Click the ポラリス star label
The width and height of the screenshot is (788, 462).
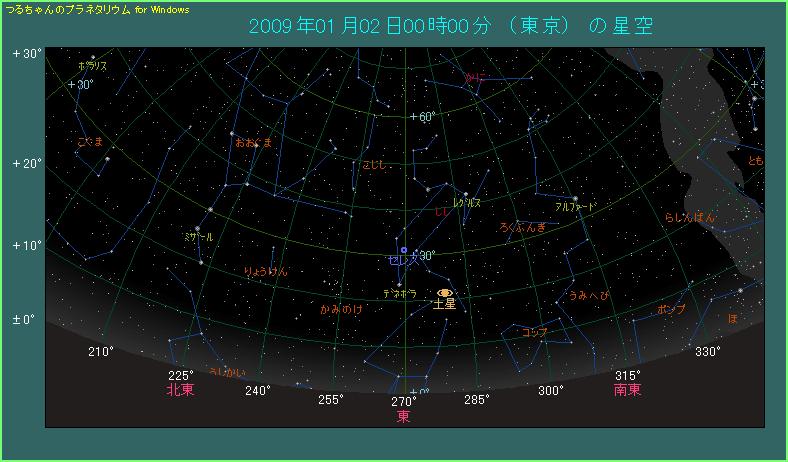click(92, 65)
